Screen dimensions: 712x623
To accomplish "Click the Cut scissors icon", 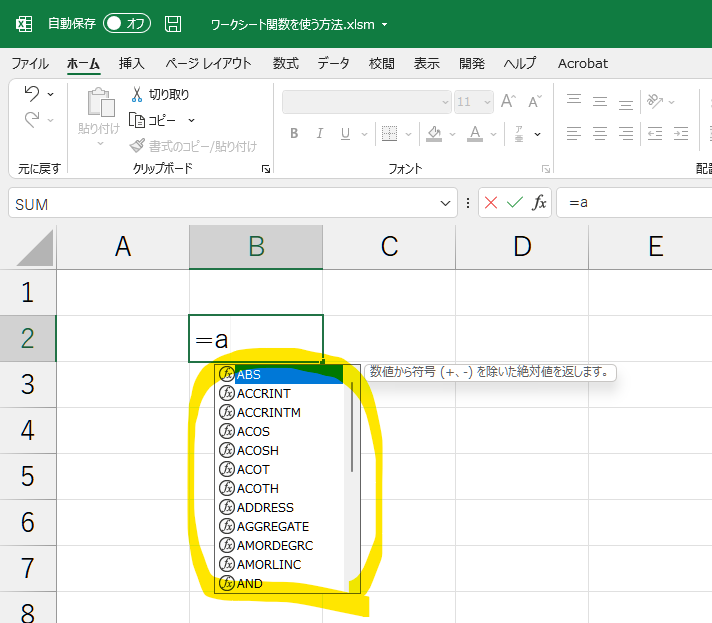I will tap(138, 94).
